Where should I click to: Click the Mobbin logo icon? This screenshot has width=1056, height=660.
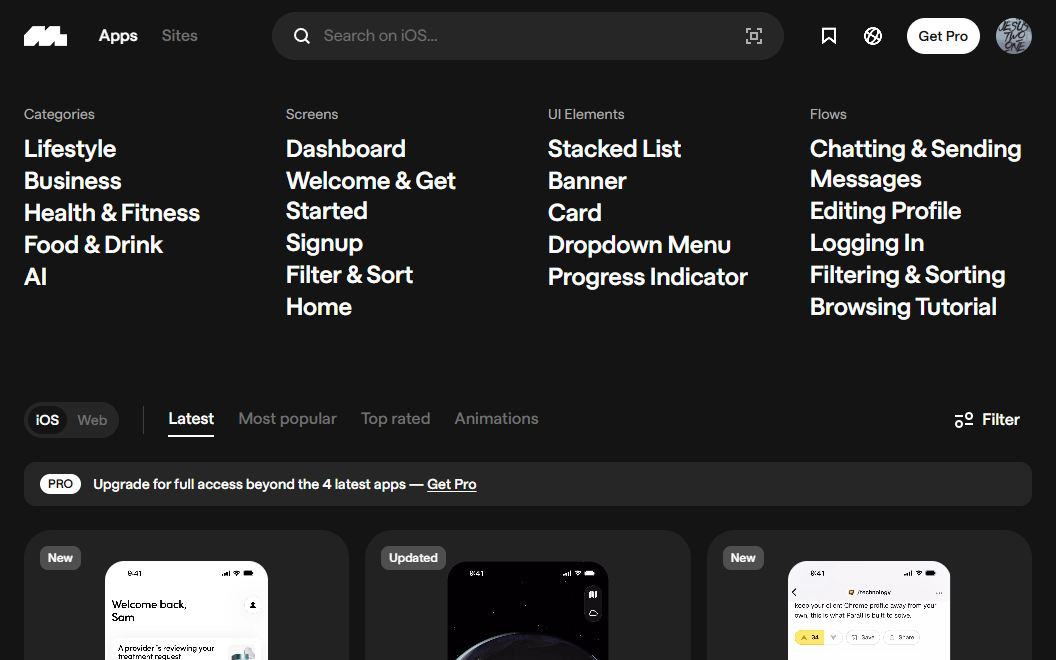coord(45,36)
